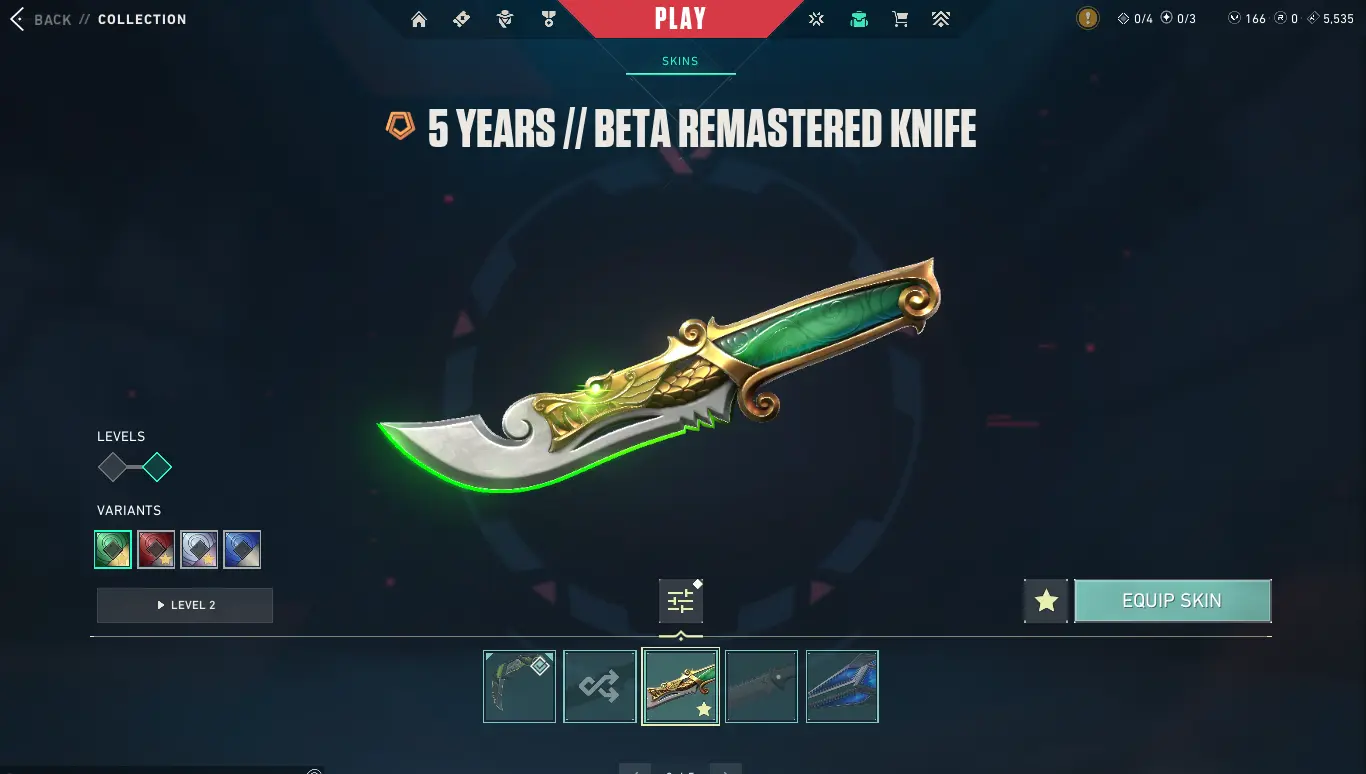Open the filter sliders icon
This screenshot has height=774, width=1366.
(x=681, y=601)
